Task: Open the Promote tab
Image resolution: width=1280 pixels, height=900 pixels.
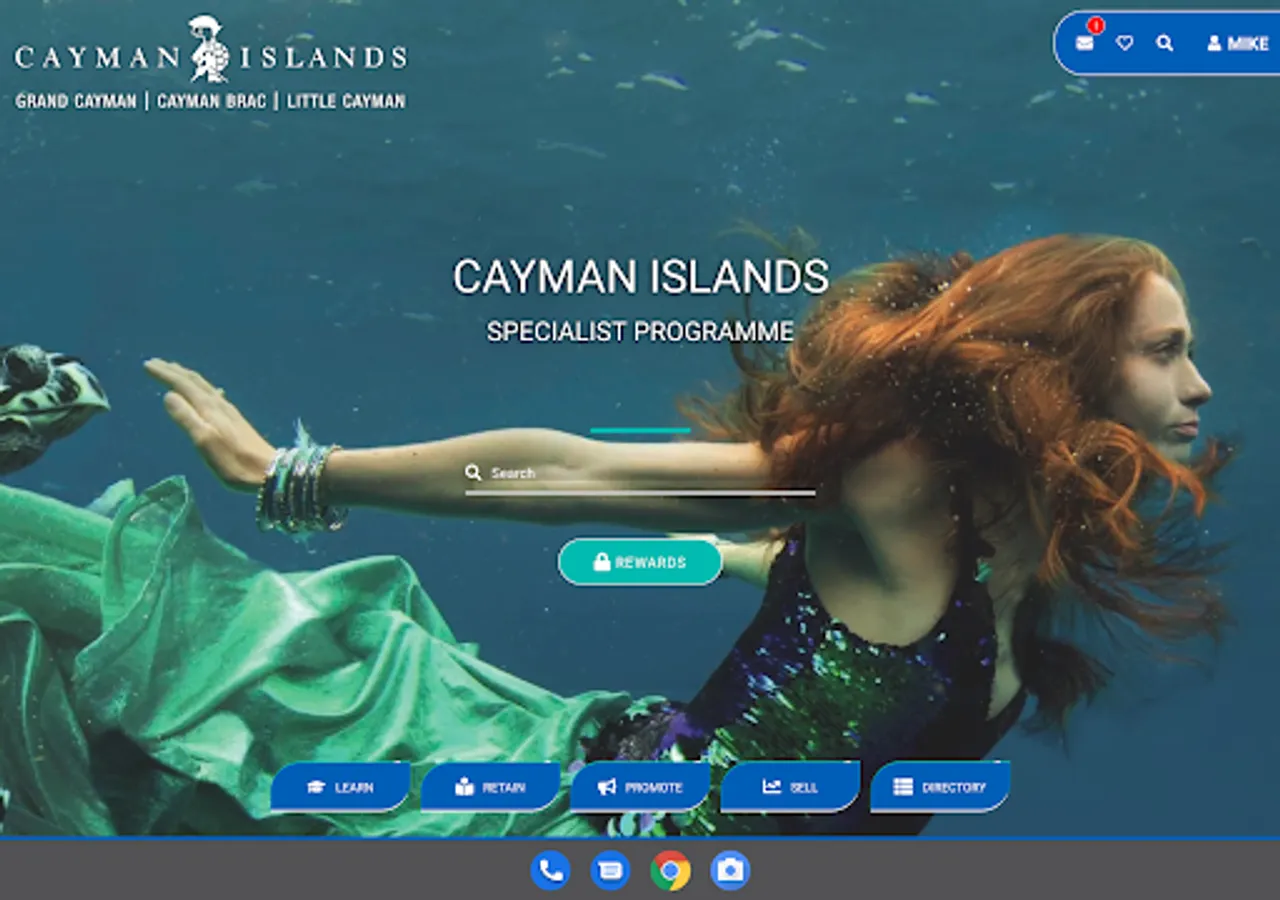Action: click(x=640, y=787)
